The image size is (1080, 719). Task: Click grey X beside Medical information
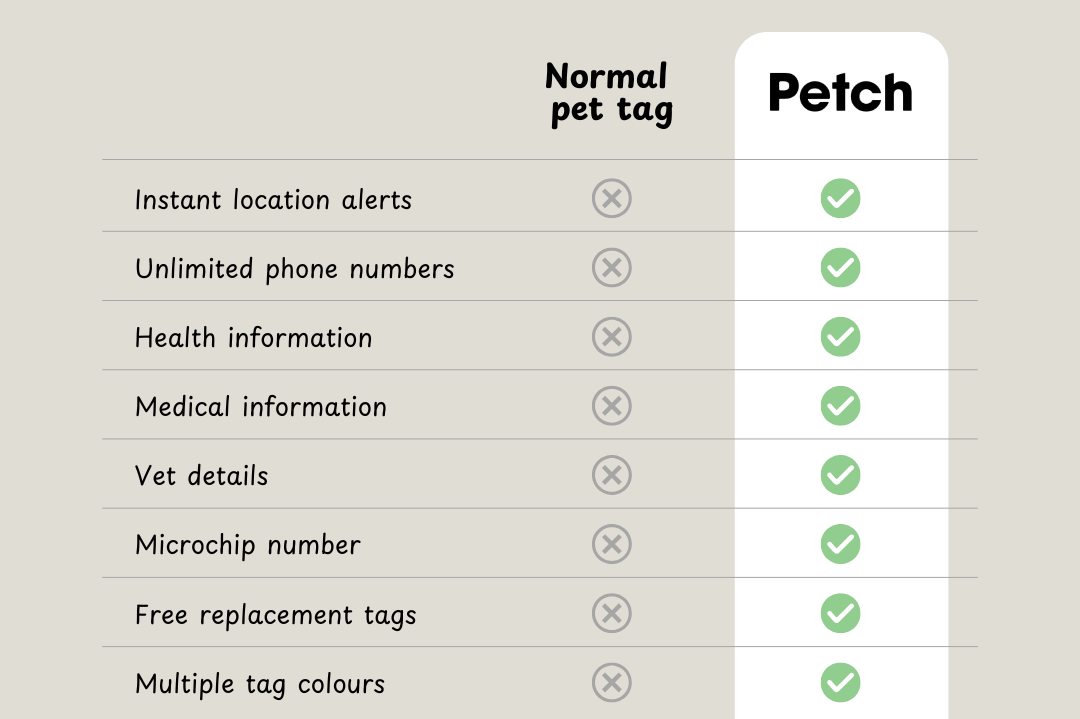[x=611, y=405]
